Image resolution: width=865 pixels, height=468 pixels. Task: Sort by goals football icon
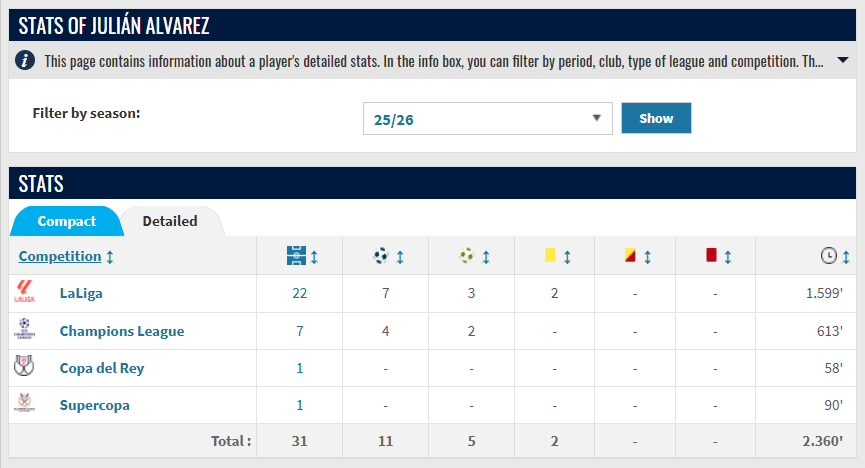[x=381, y=256]
